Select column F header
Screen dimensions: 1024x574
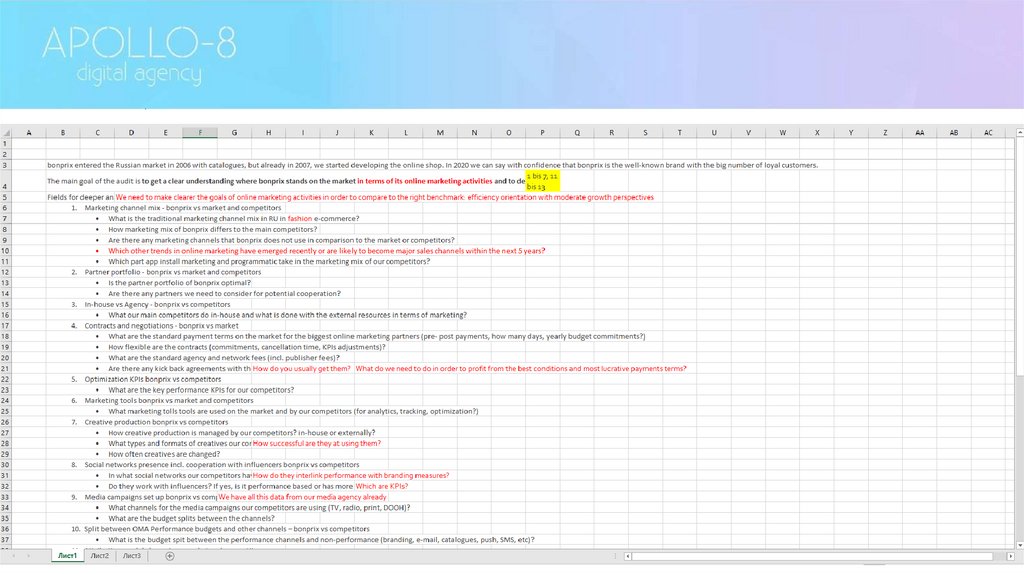200,133
